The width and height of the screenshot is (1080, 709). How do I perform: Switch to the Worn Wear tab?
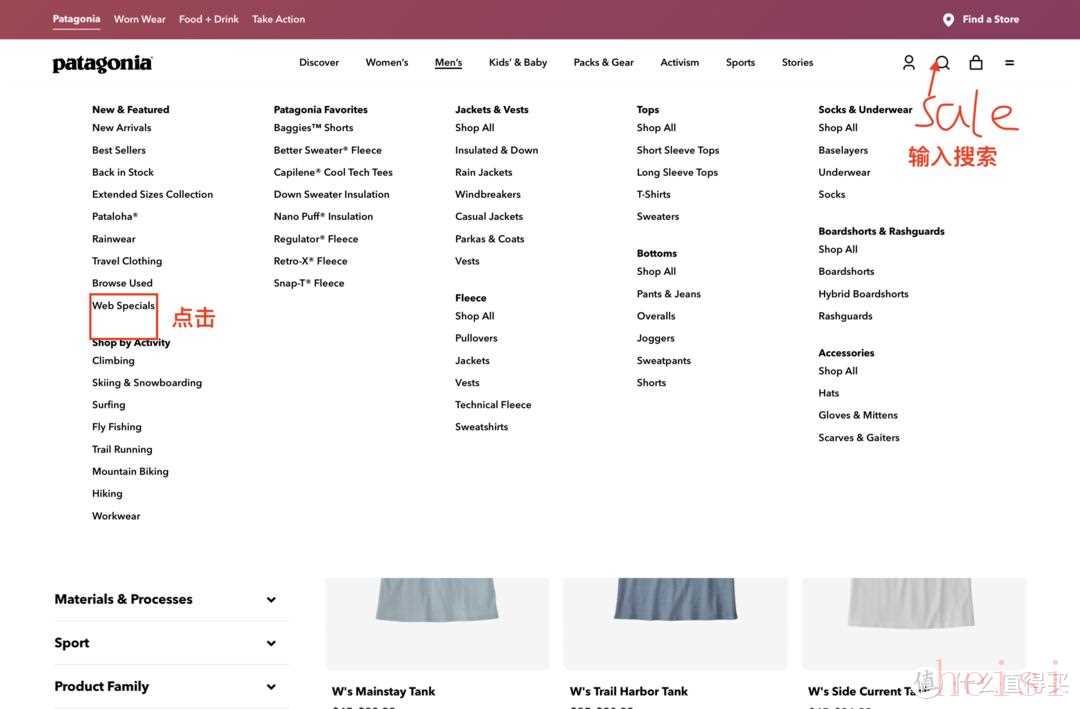(140, 19)
